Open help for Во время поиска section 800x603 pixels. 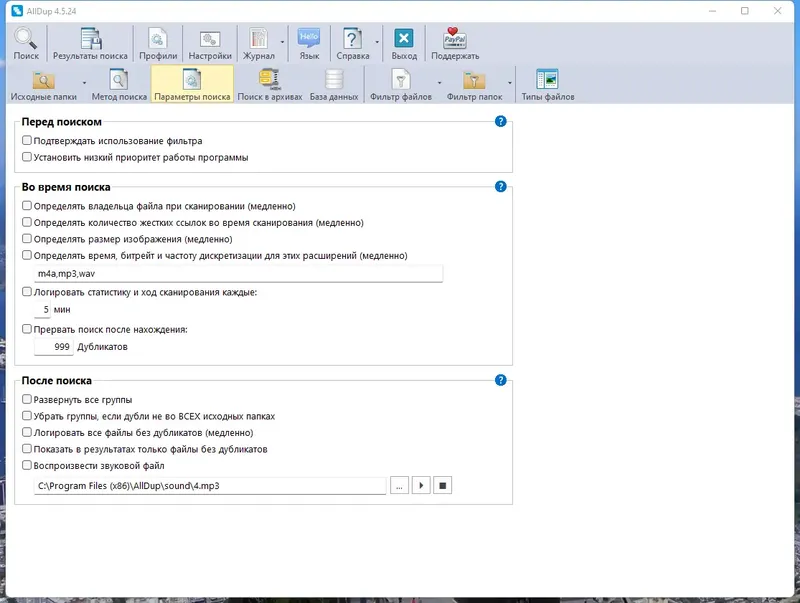501,187
